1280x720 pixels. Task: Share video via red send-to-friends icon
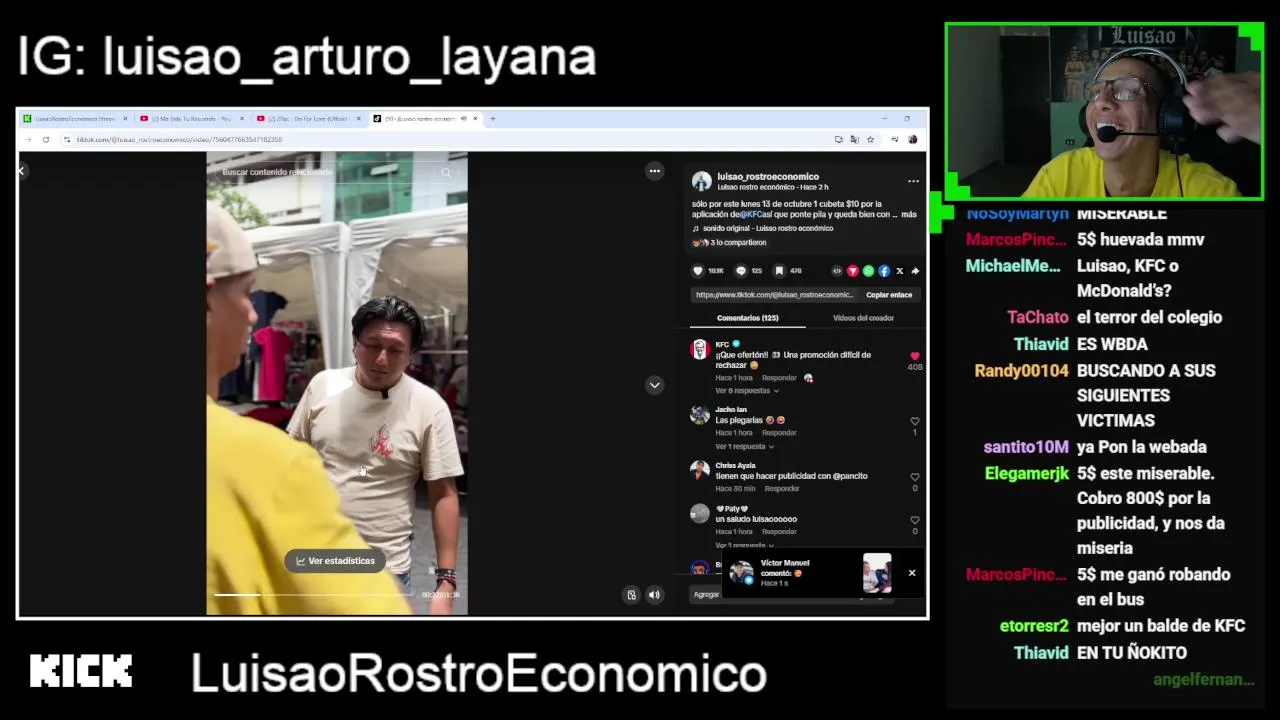click(853, 271)
